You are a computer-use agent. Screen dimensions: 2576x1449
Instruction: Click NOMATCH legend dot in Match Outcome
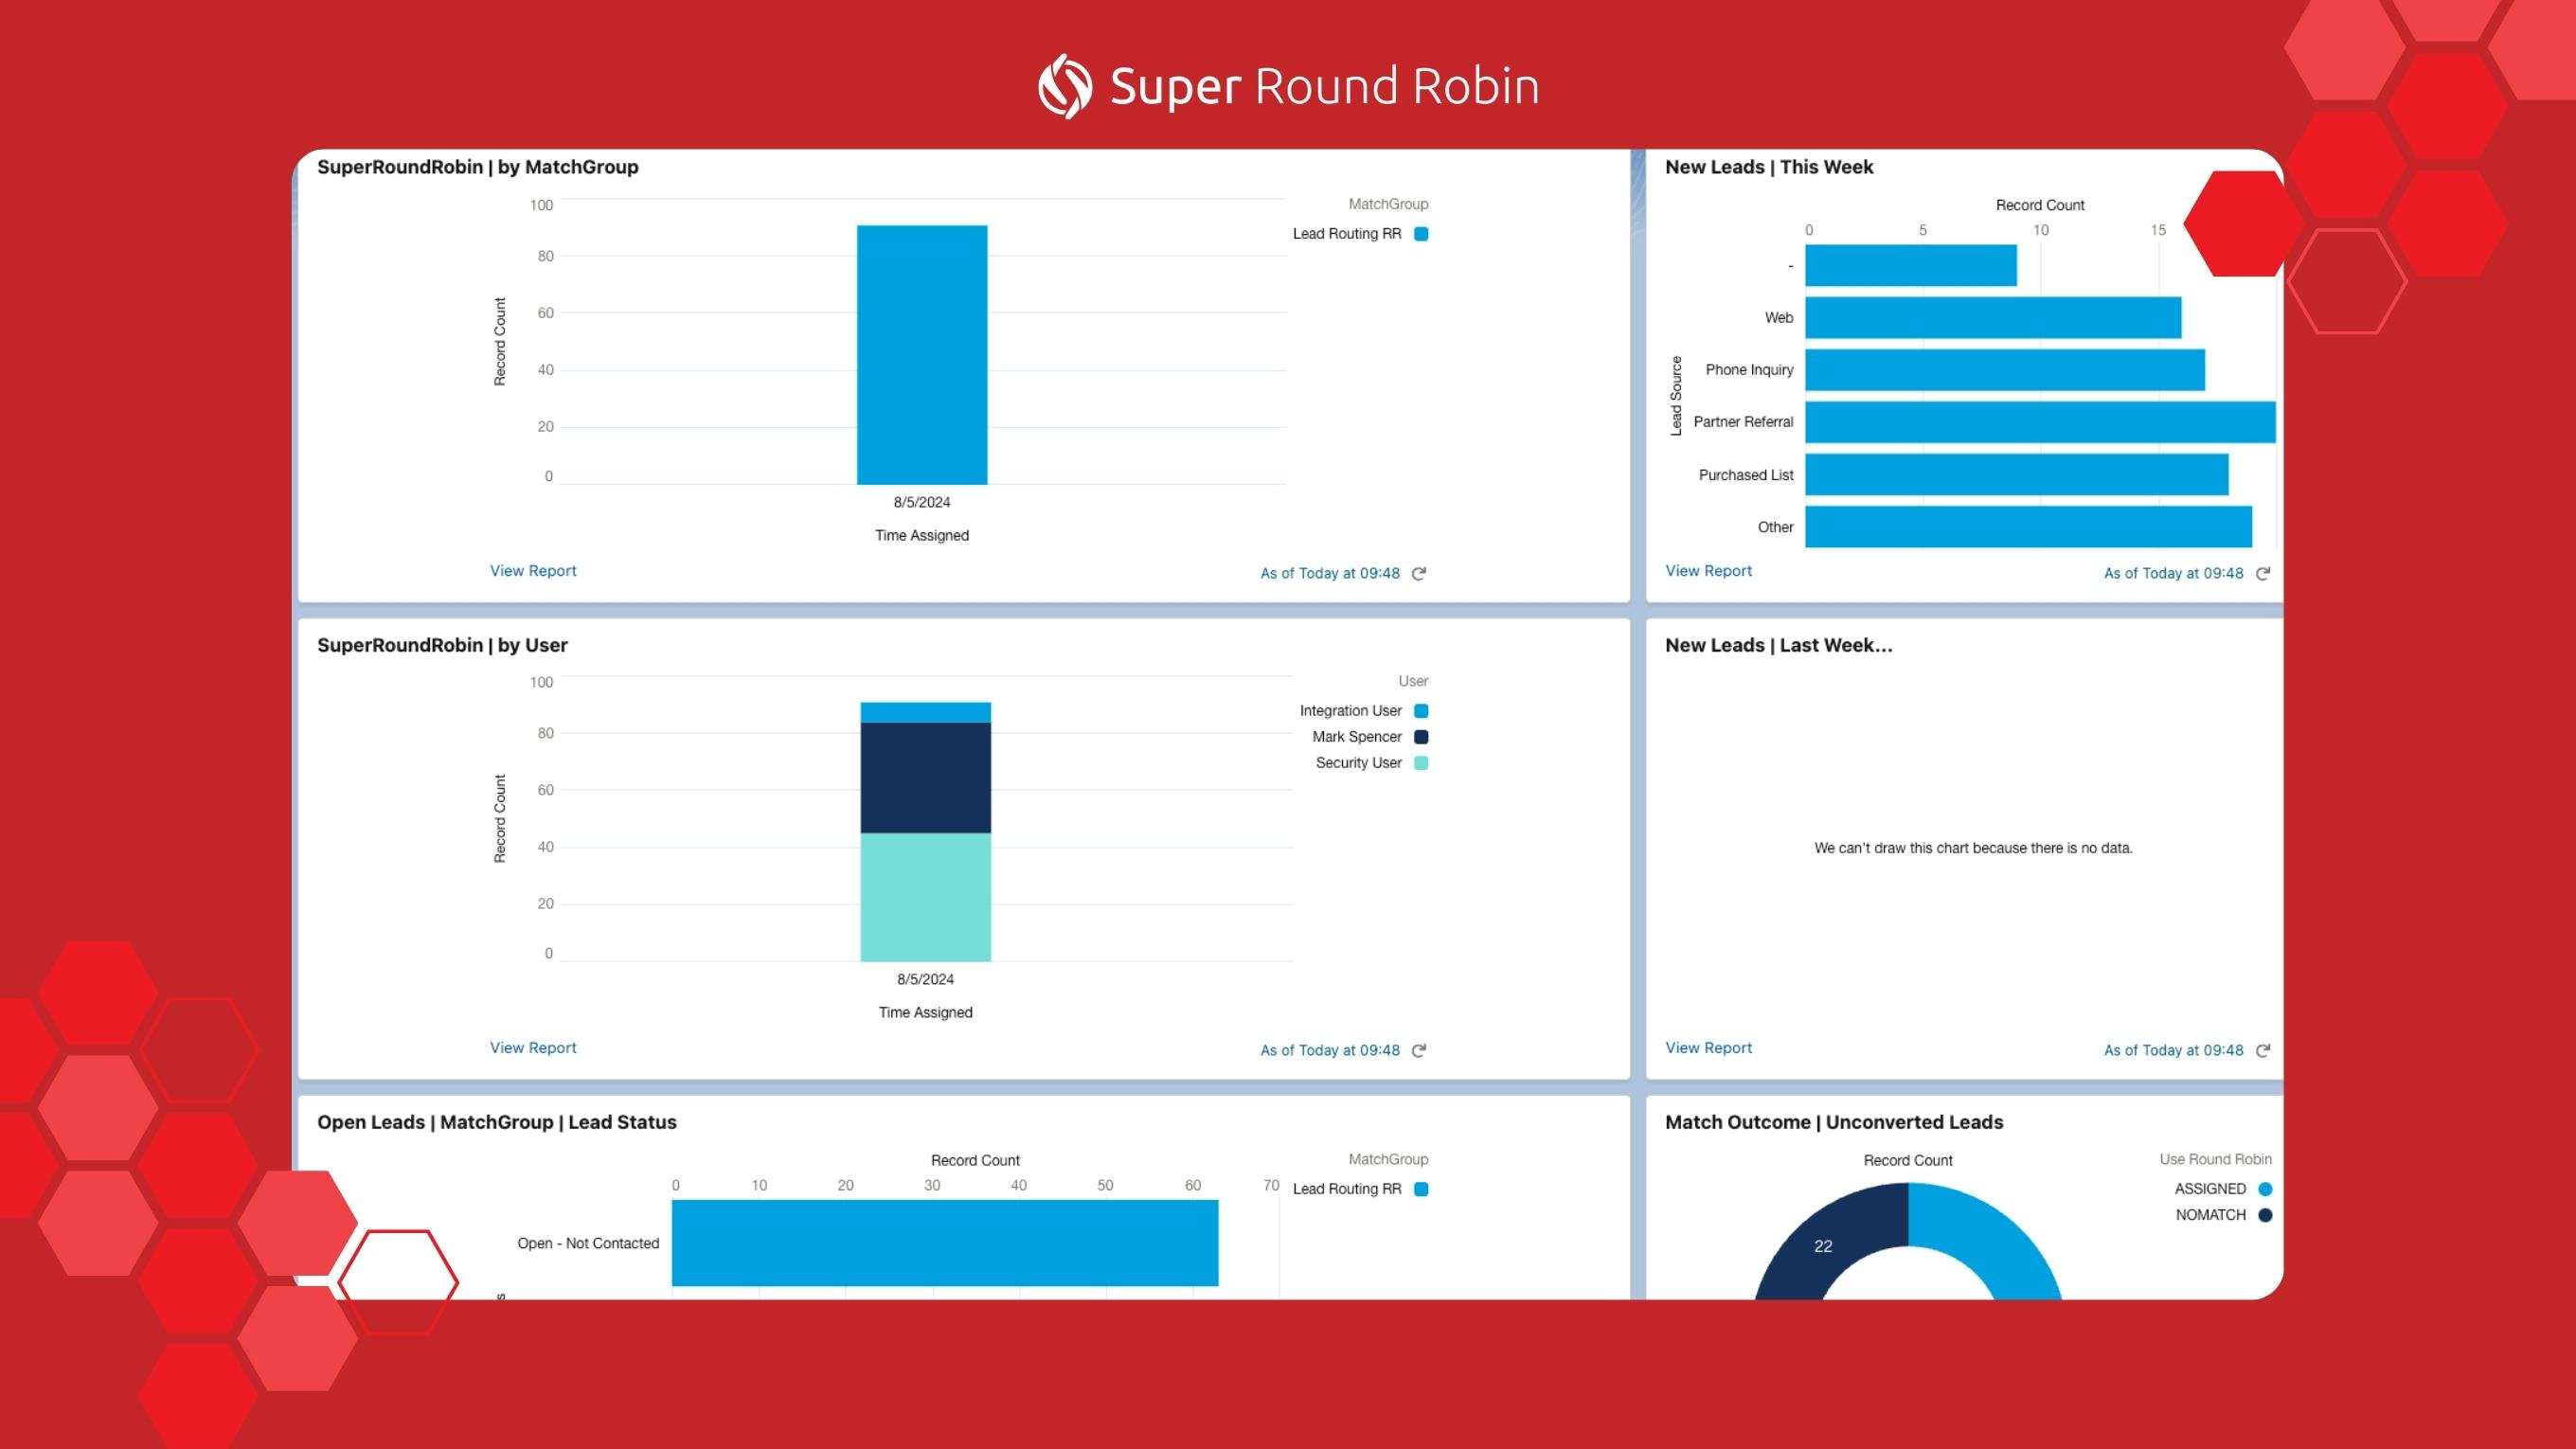2265,1215
